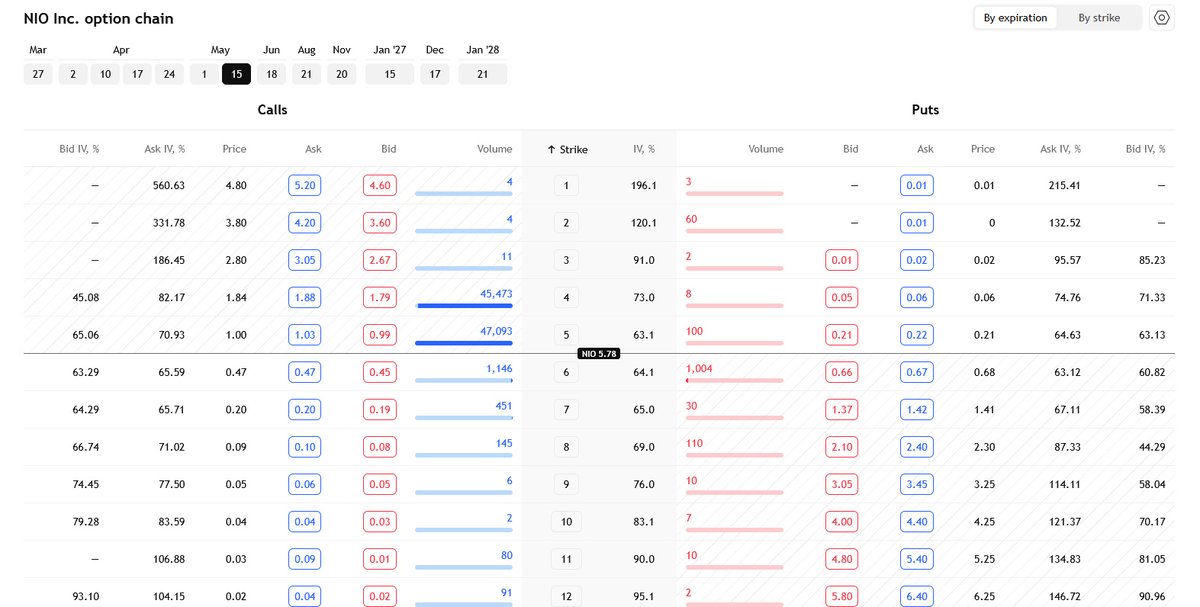Click the call Bid 0.45 for strike 6
The height and width of the screenshot is (607, 1200).
pyautogui.click(x=380, y=372)
